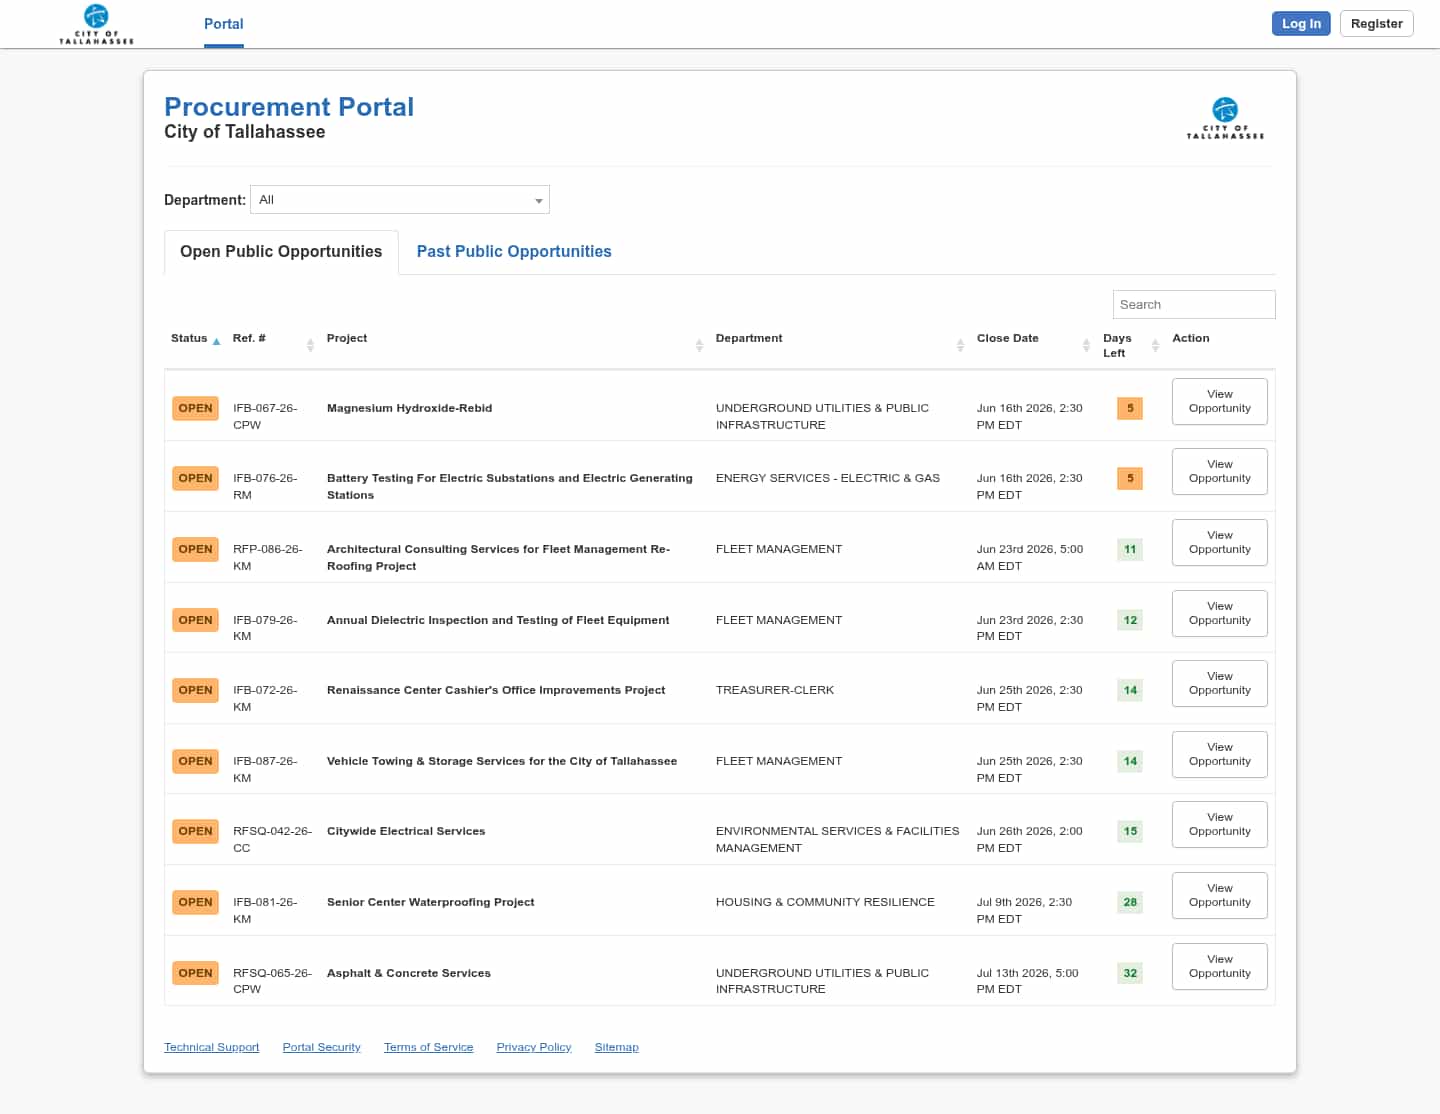This screenshot has width=1440, height=1114.
Task: Sort by Department column sort arrows
Action: click(x=960, y=345)
